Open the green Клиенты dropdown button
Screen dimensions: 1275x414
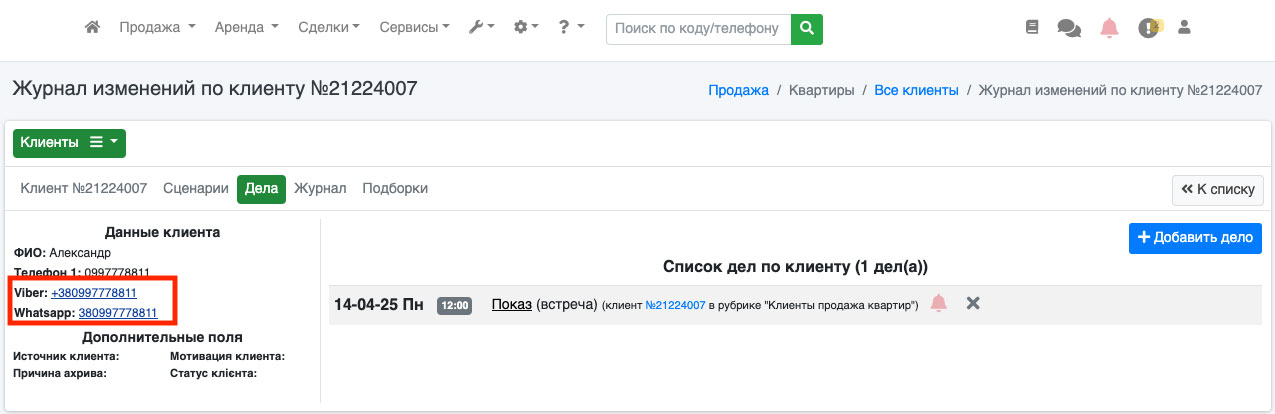[x=69, y=143]
